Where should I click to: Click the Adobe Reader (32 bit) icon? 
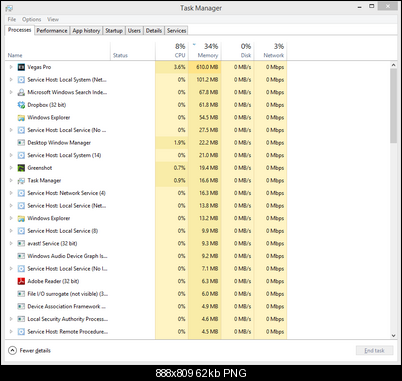pos(21,281)
